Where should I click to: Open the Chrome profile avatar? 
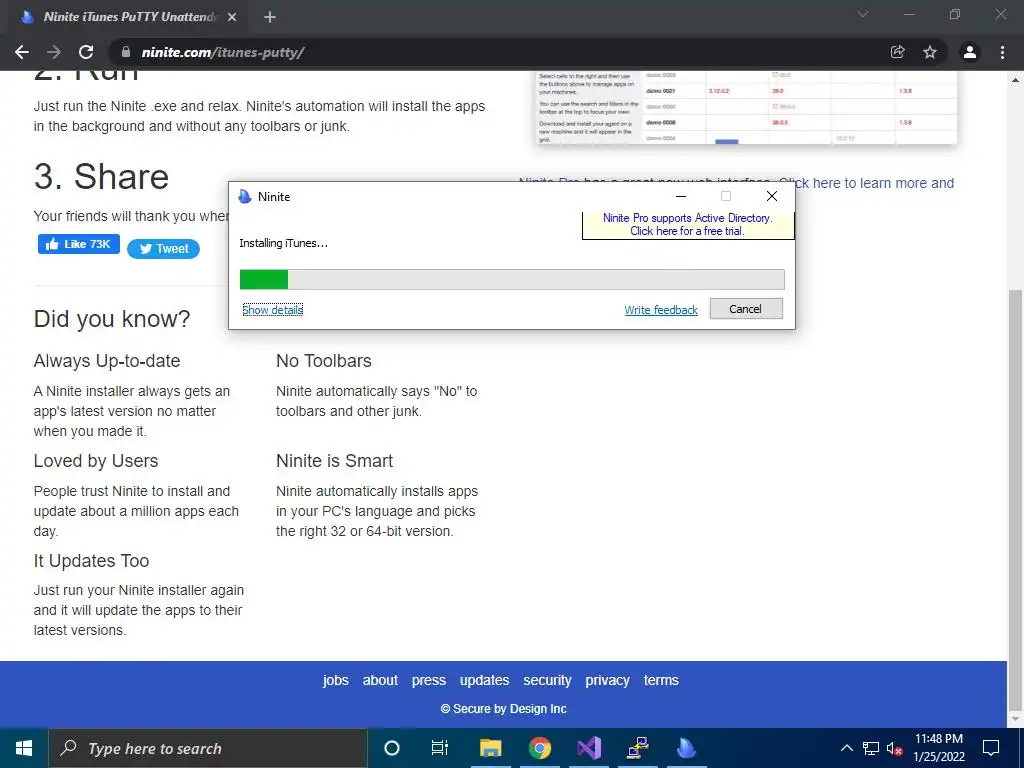tap(970, 52)
